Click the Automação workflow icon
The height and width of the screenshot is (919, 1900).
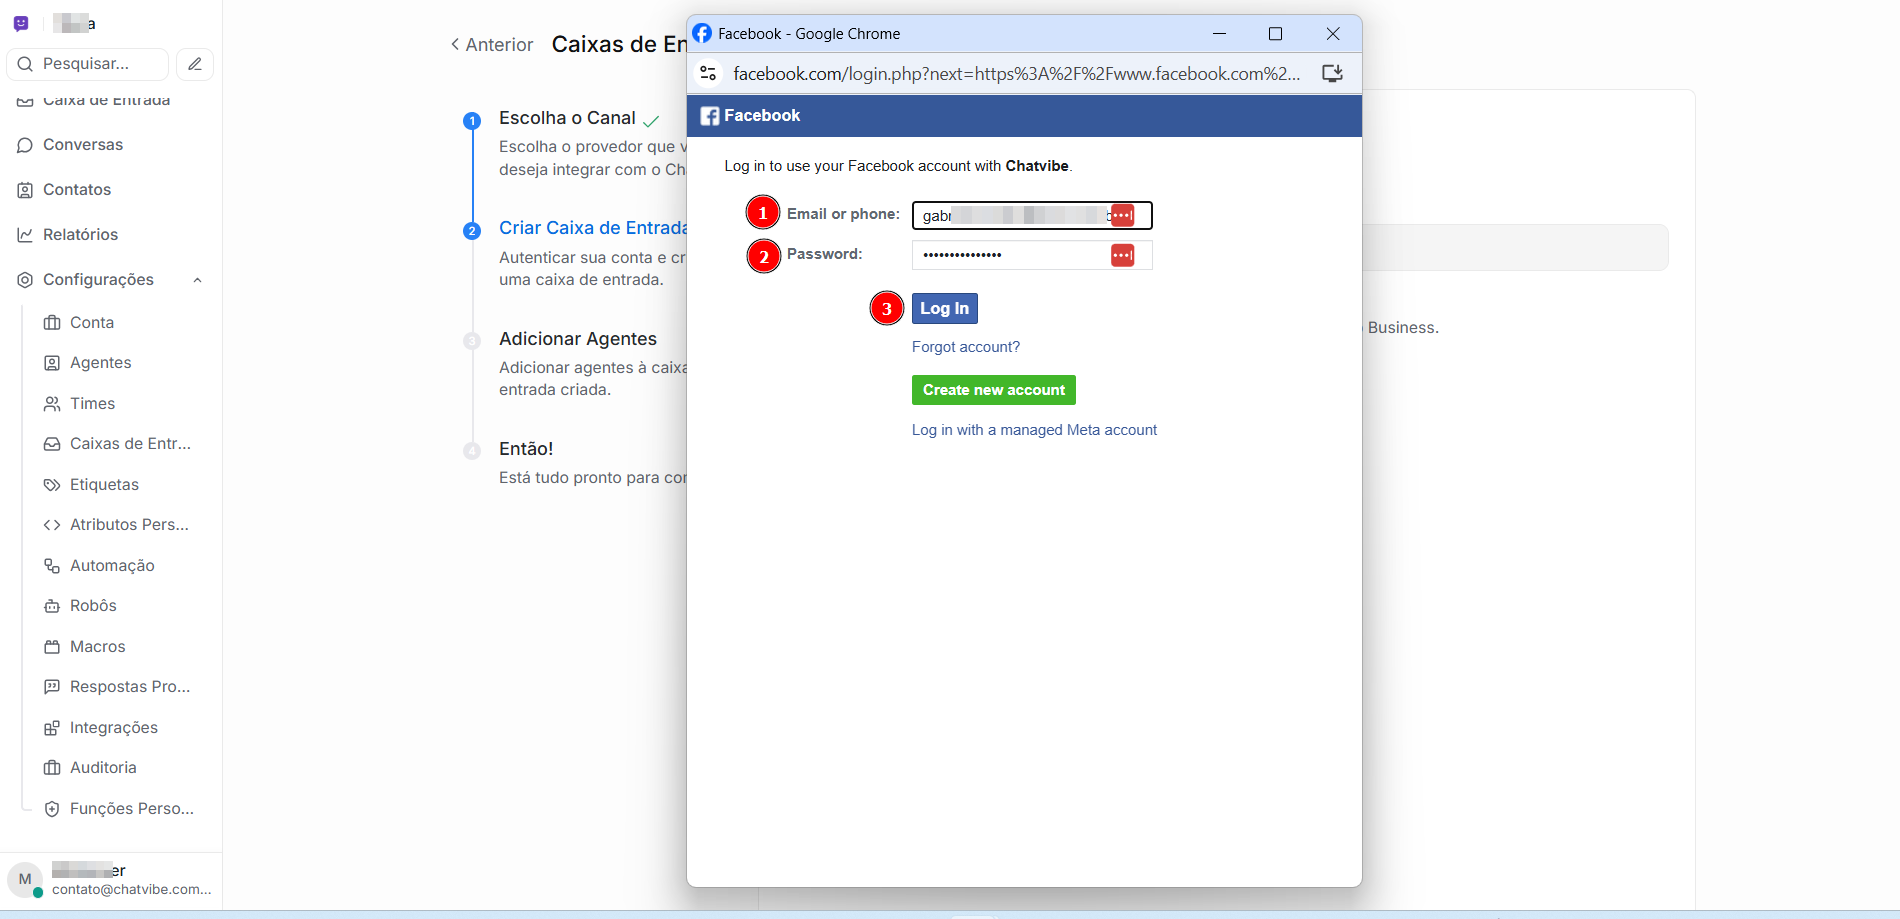click(52, 566)
